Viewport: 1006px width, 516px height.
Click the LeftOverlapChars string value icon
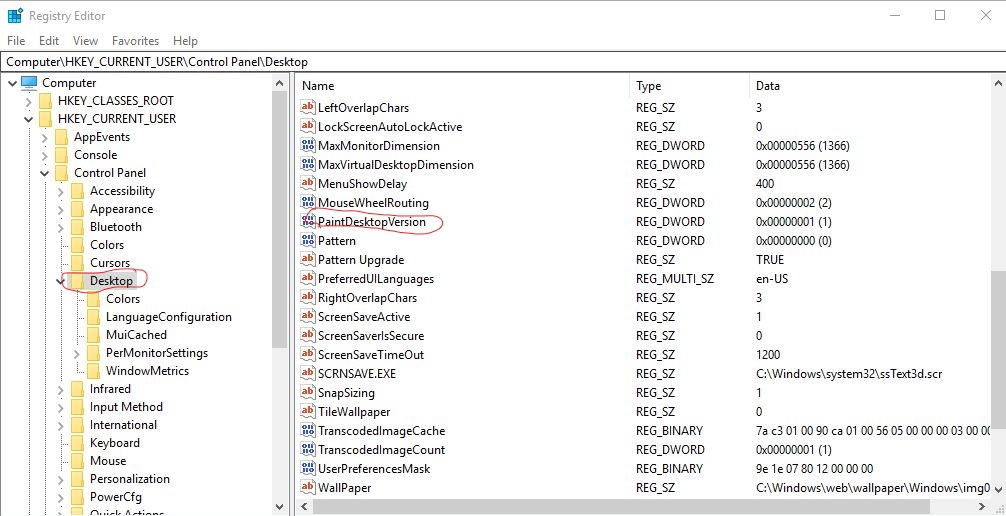308,107
